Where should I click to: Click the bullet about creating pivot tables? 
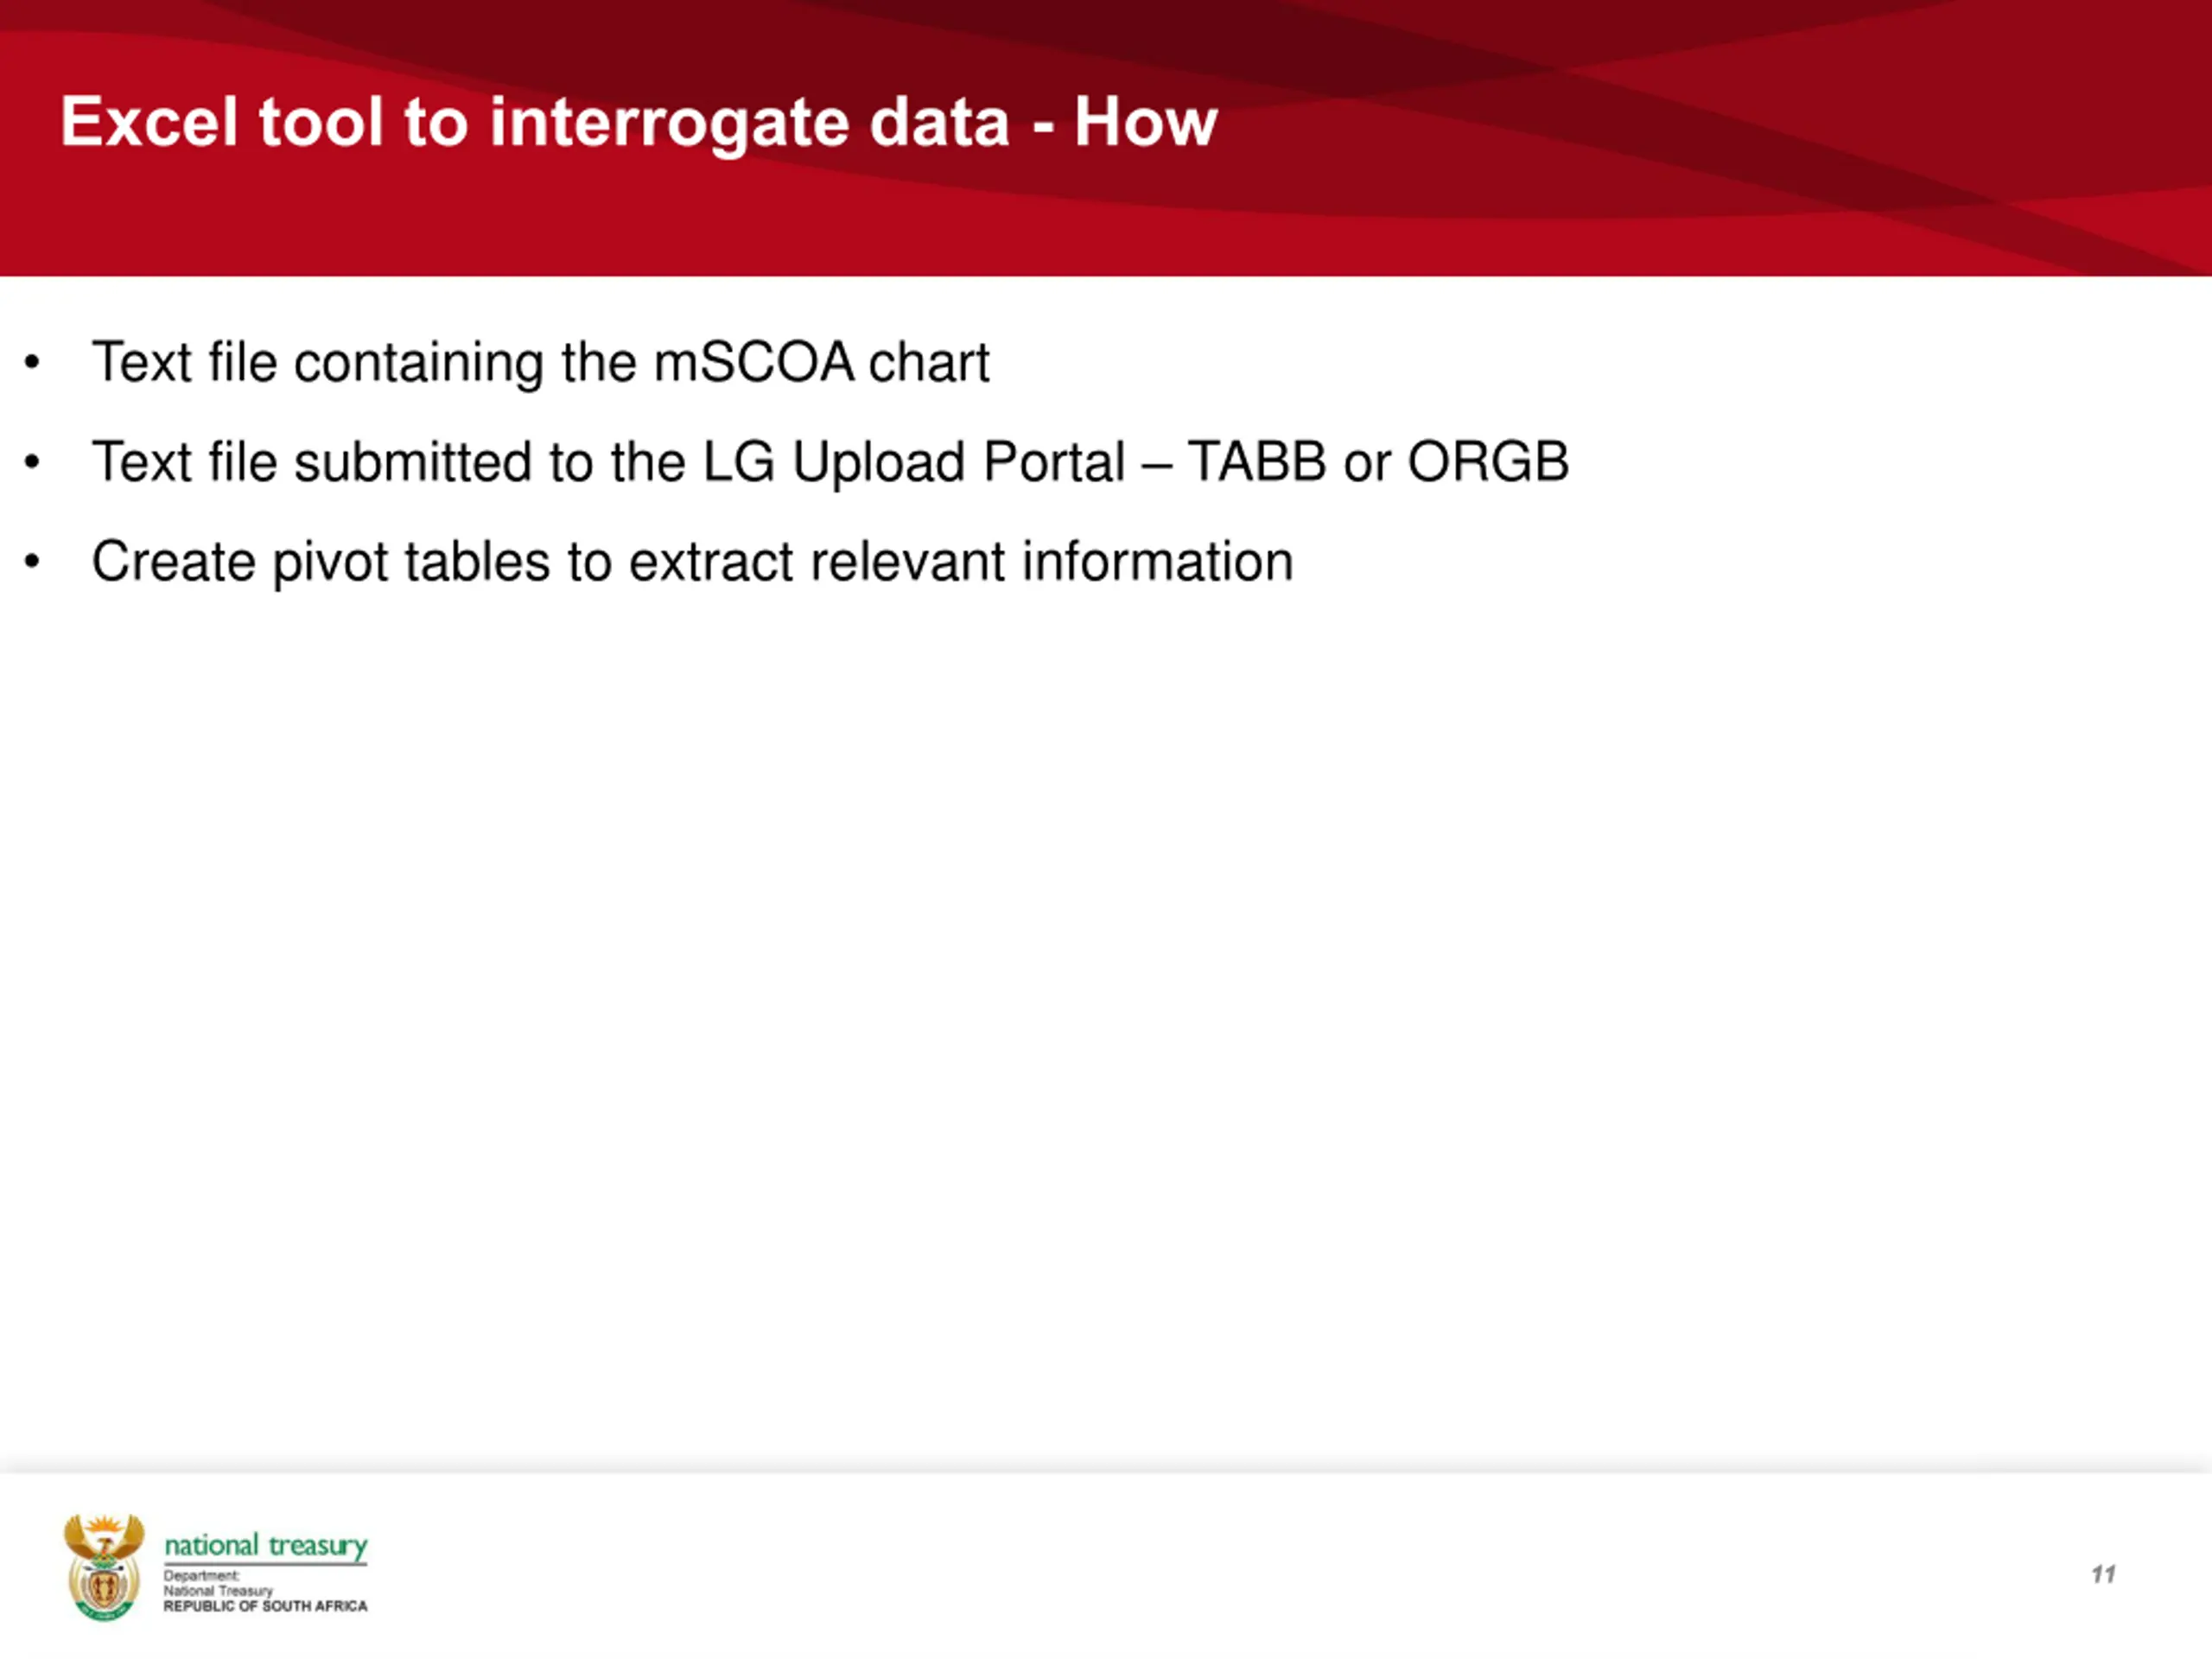click(692, 562)
